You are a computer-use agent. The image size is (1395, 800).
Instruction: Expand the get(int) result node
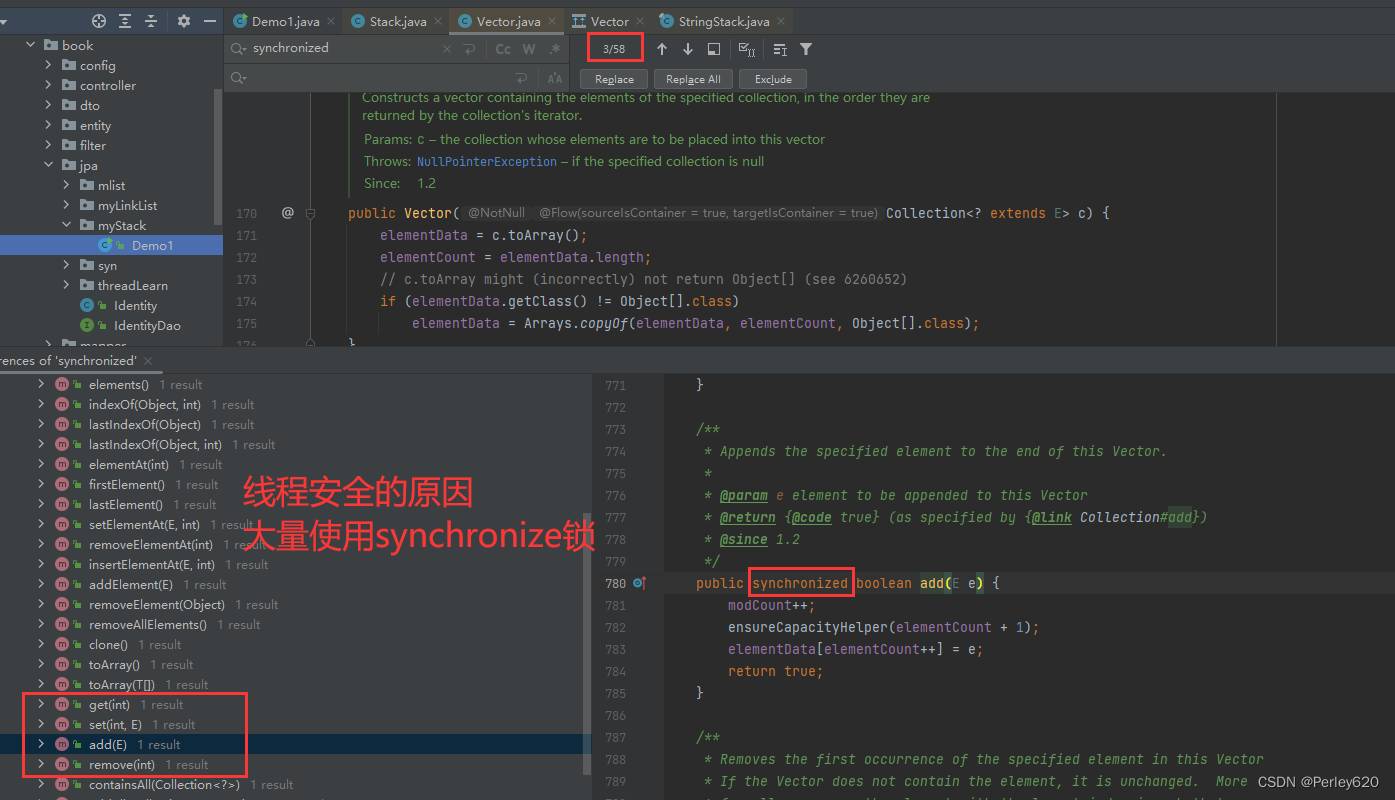(41, 704)
